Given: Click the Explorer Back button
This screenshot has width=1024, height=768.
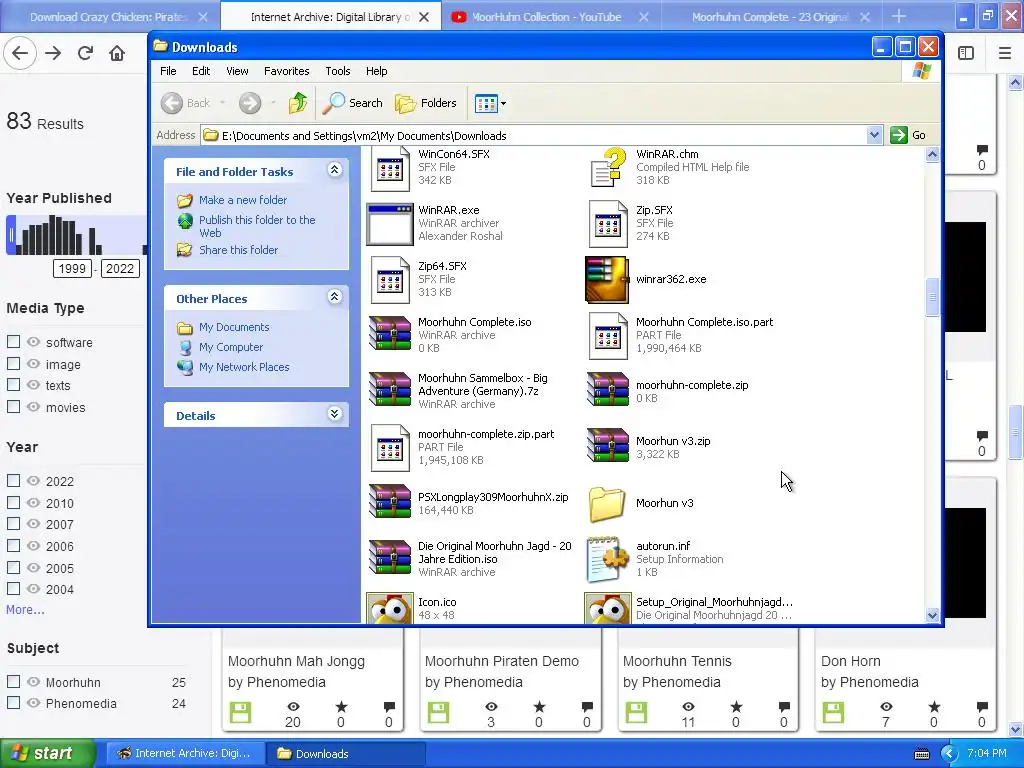Looking at the screenshot, I should click(x=186, y=103).
